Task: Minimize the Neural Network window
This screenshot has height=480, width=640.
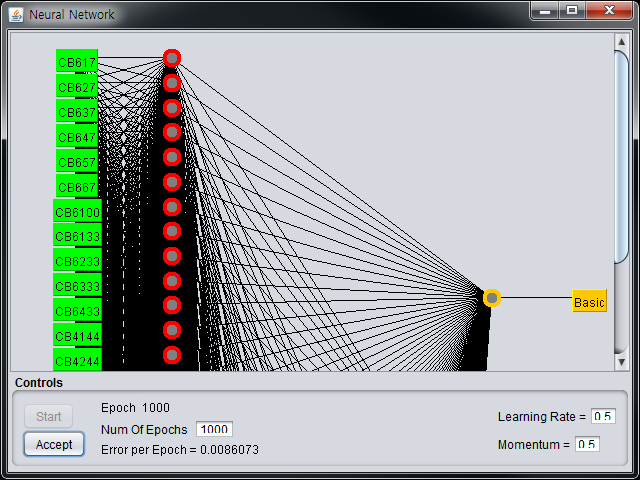Action: (545, 11)
